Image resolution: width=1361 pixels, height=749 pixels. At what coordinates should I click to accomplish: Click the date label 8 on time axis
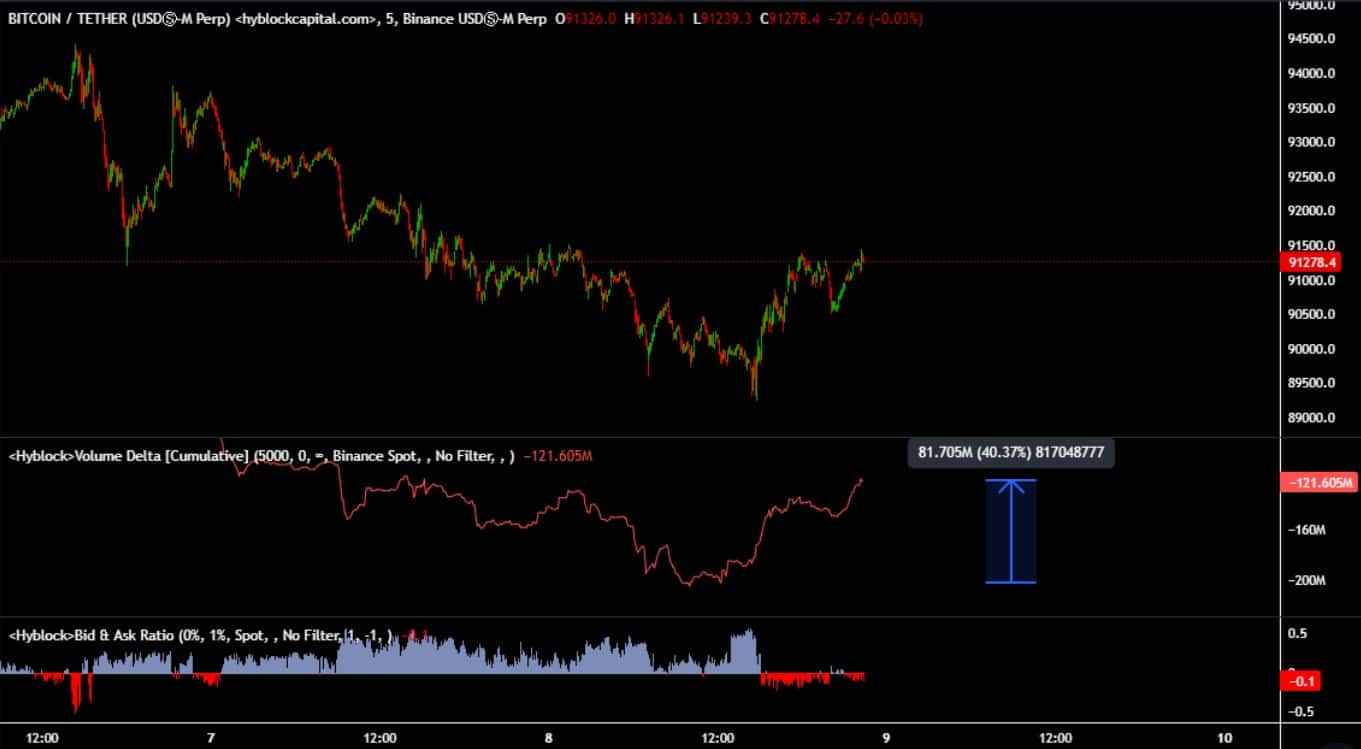coord(548,738)
